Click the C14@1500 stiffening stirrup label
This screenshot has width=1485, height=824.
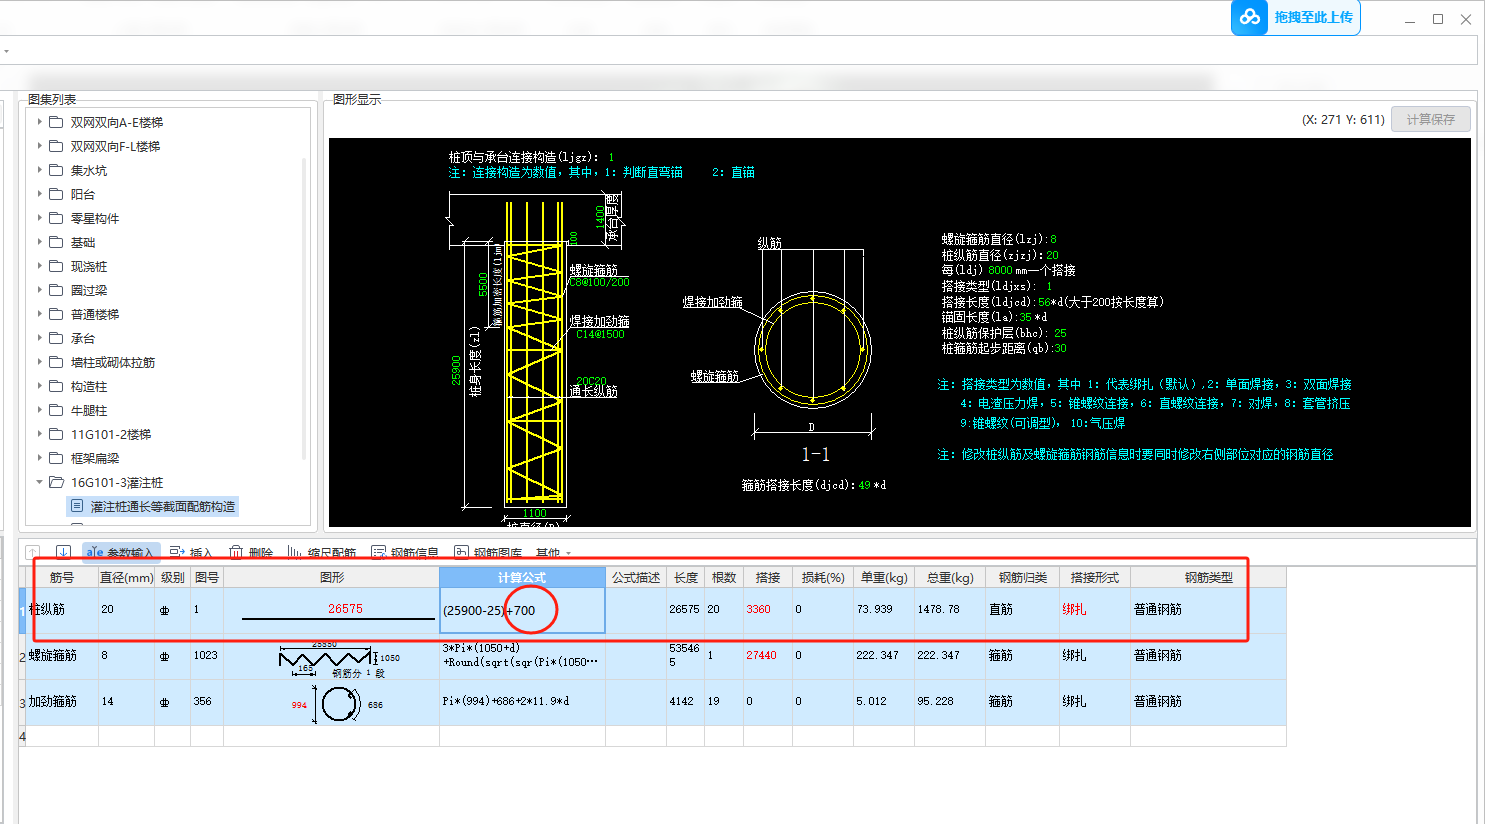[x=600, y=334]
